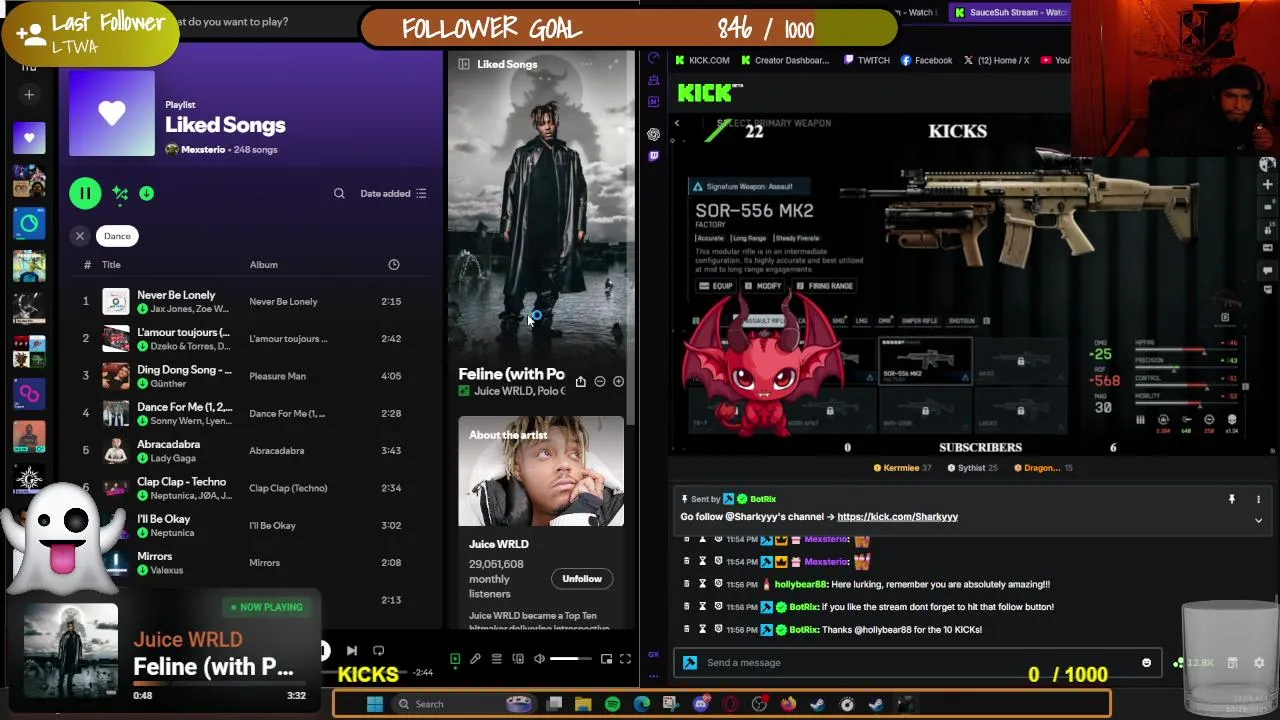Follow the kick.com/Sharkyyy link
This screenshot has height=720, width=1280.
897,517
